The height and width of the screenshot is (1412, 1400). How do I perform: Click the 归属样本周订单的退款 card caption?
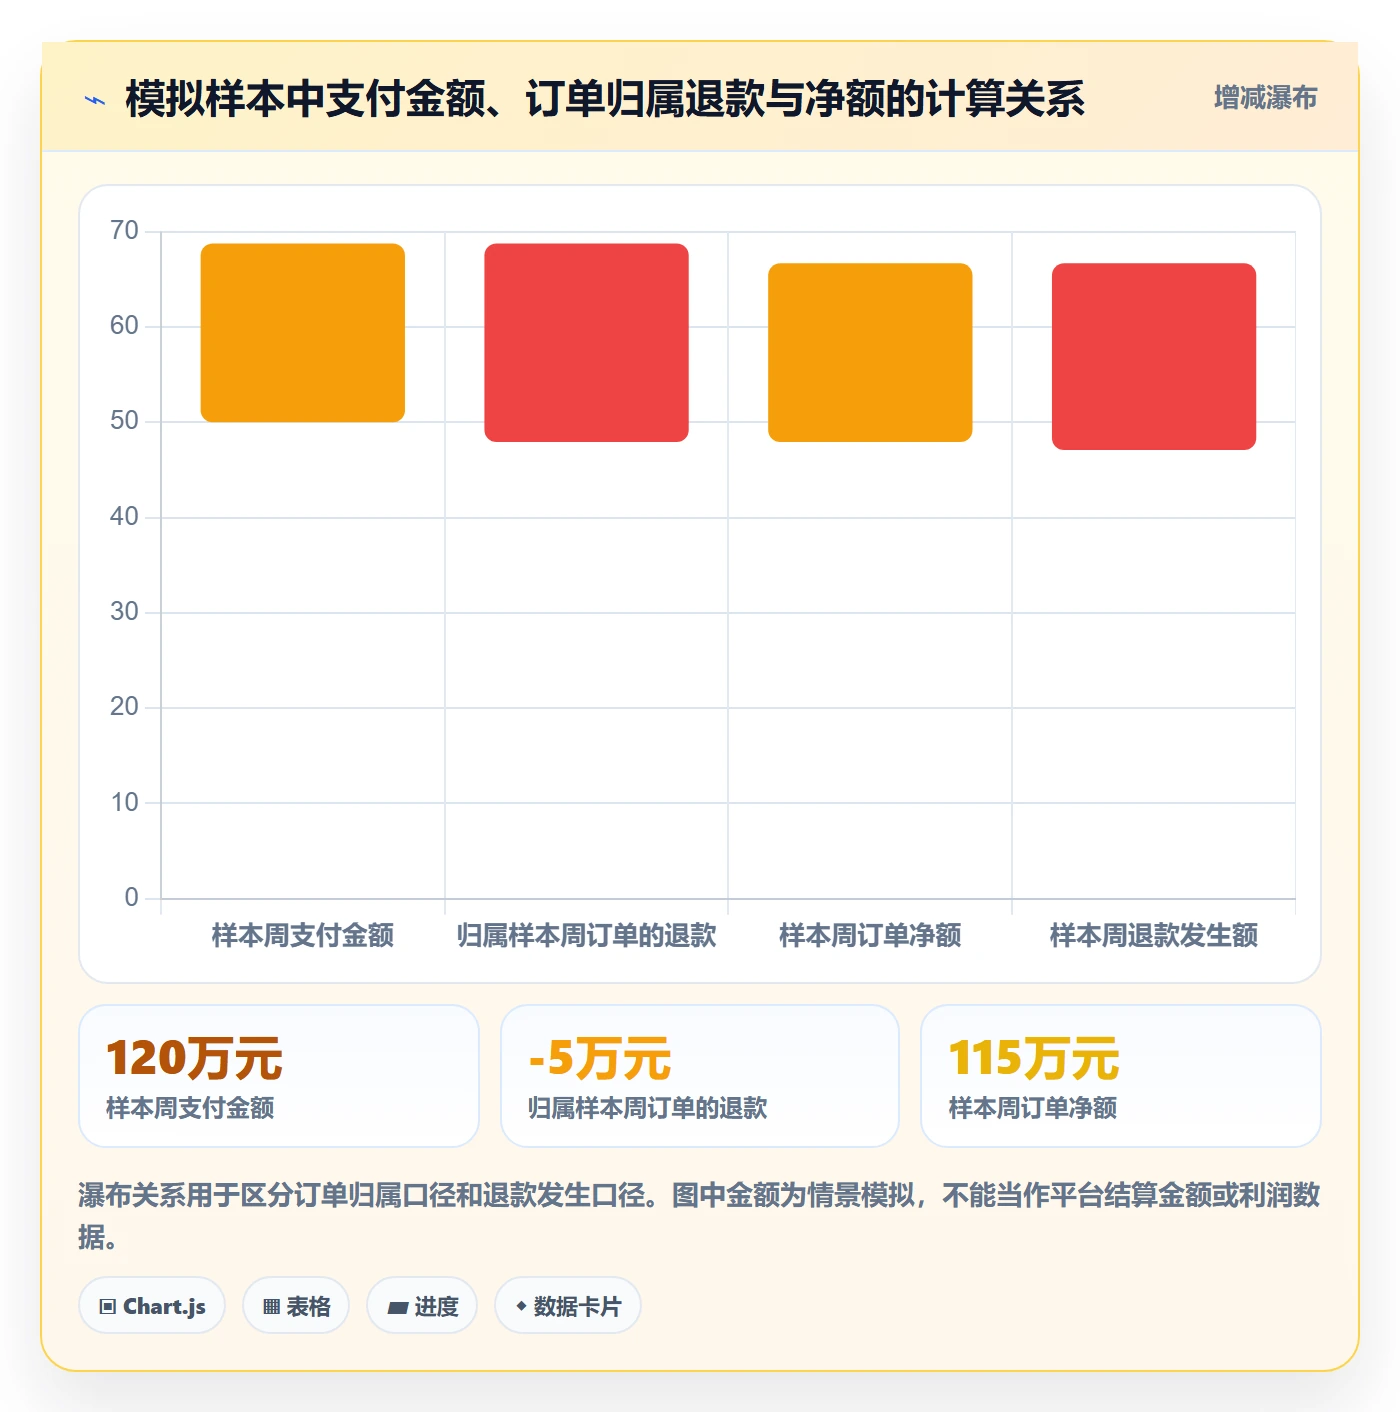(x=648, y=1108)
